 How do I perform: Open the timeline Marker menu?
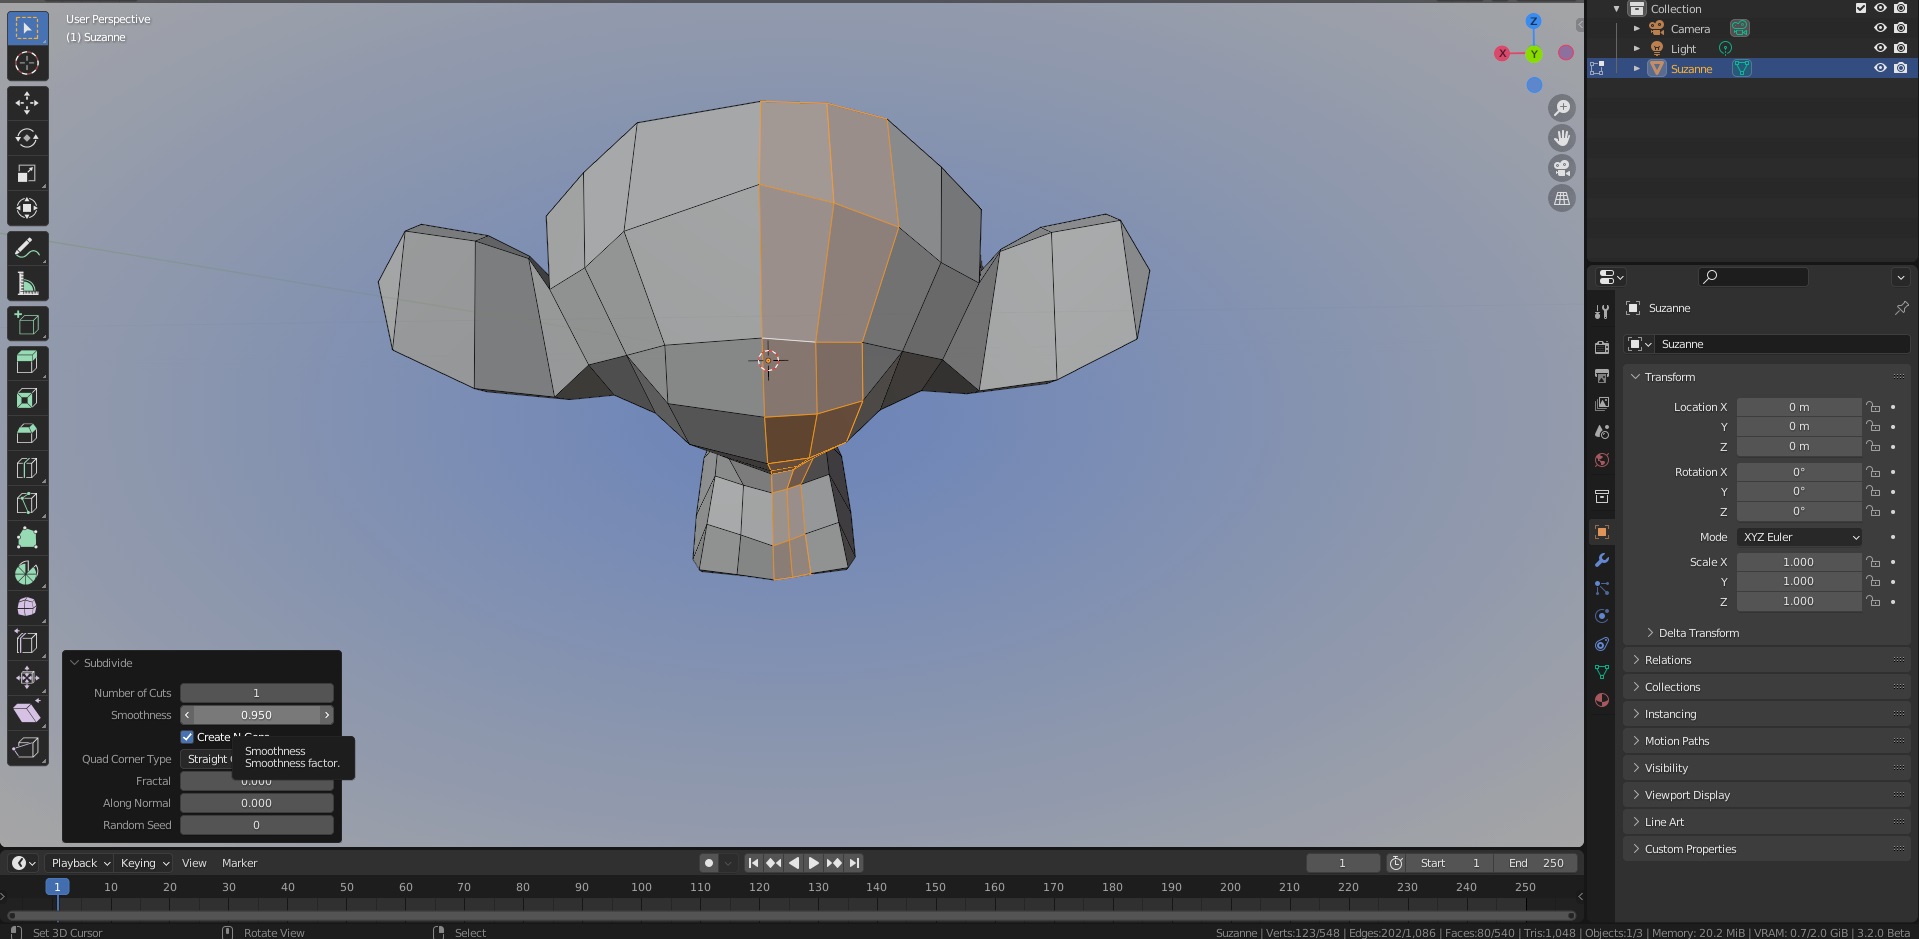coord(239,863)
